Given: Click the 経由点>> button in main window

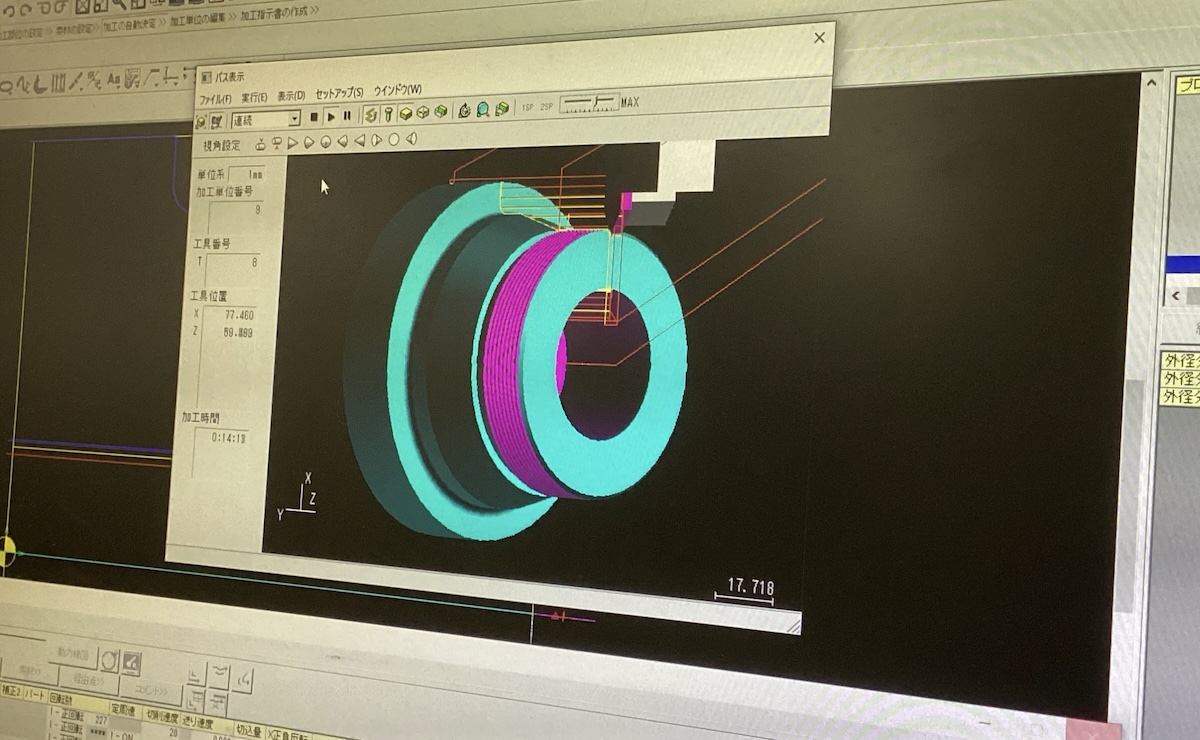Looking at the screenshot, I should point(89,683).
